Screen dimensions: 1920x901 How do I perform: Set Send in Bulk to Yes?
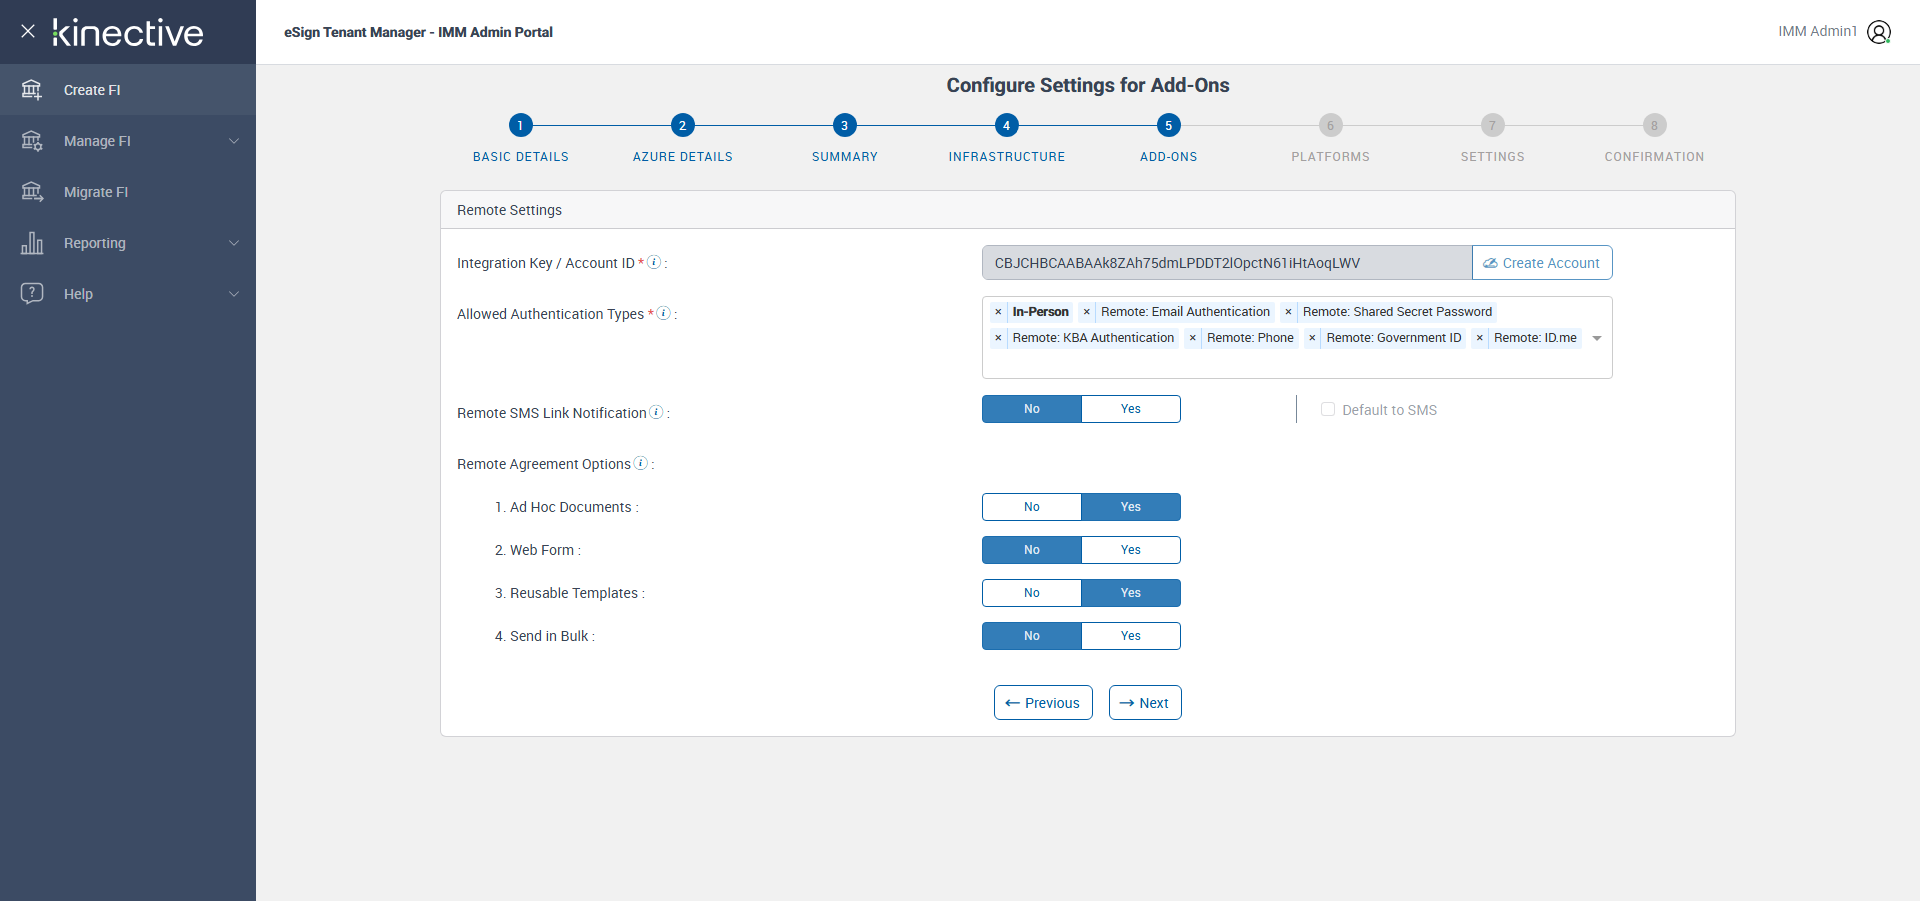[1131, 636]
